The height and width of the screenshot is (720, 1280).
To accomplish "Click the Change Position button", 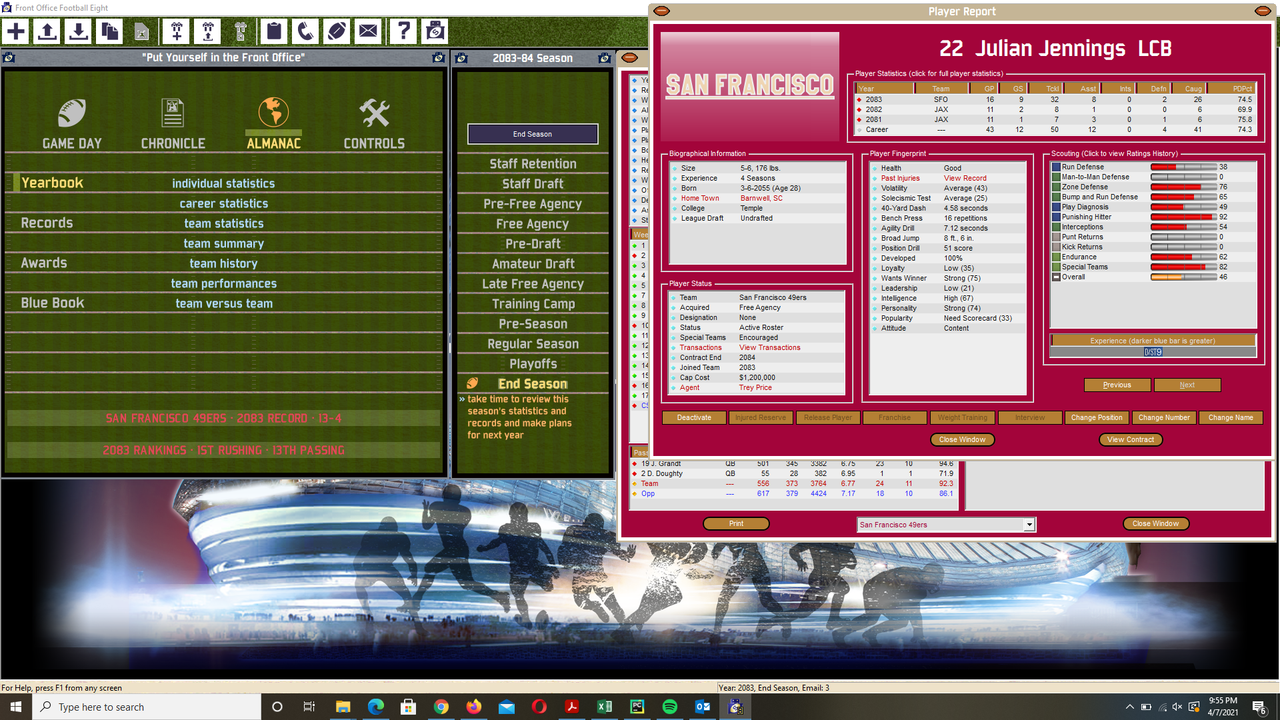I will pos(1097,418).
